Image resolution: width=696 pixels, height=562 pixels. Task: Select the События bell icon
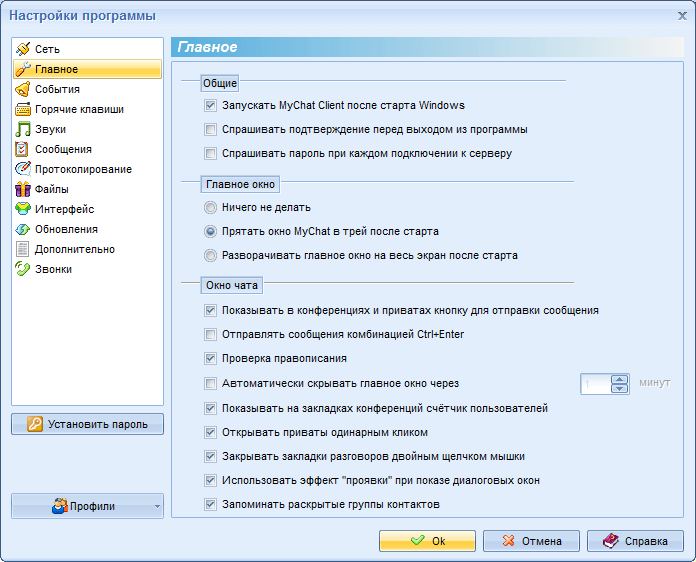[x=23, y=89]
